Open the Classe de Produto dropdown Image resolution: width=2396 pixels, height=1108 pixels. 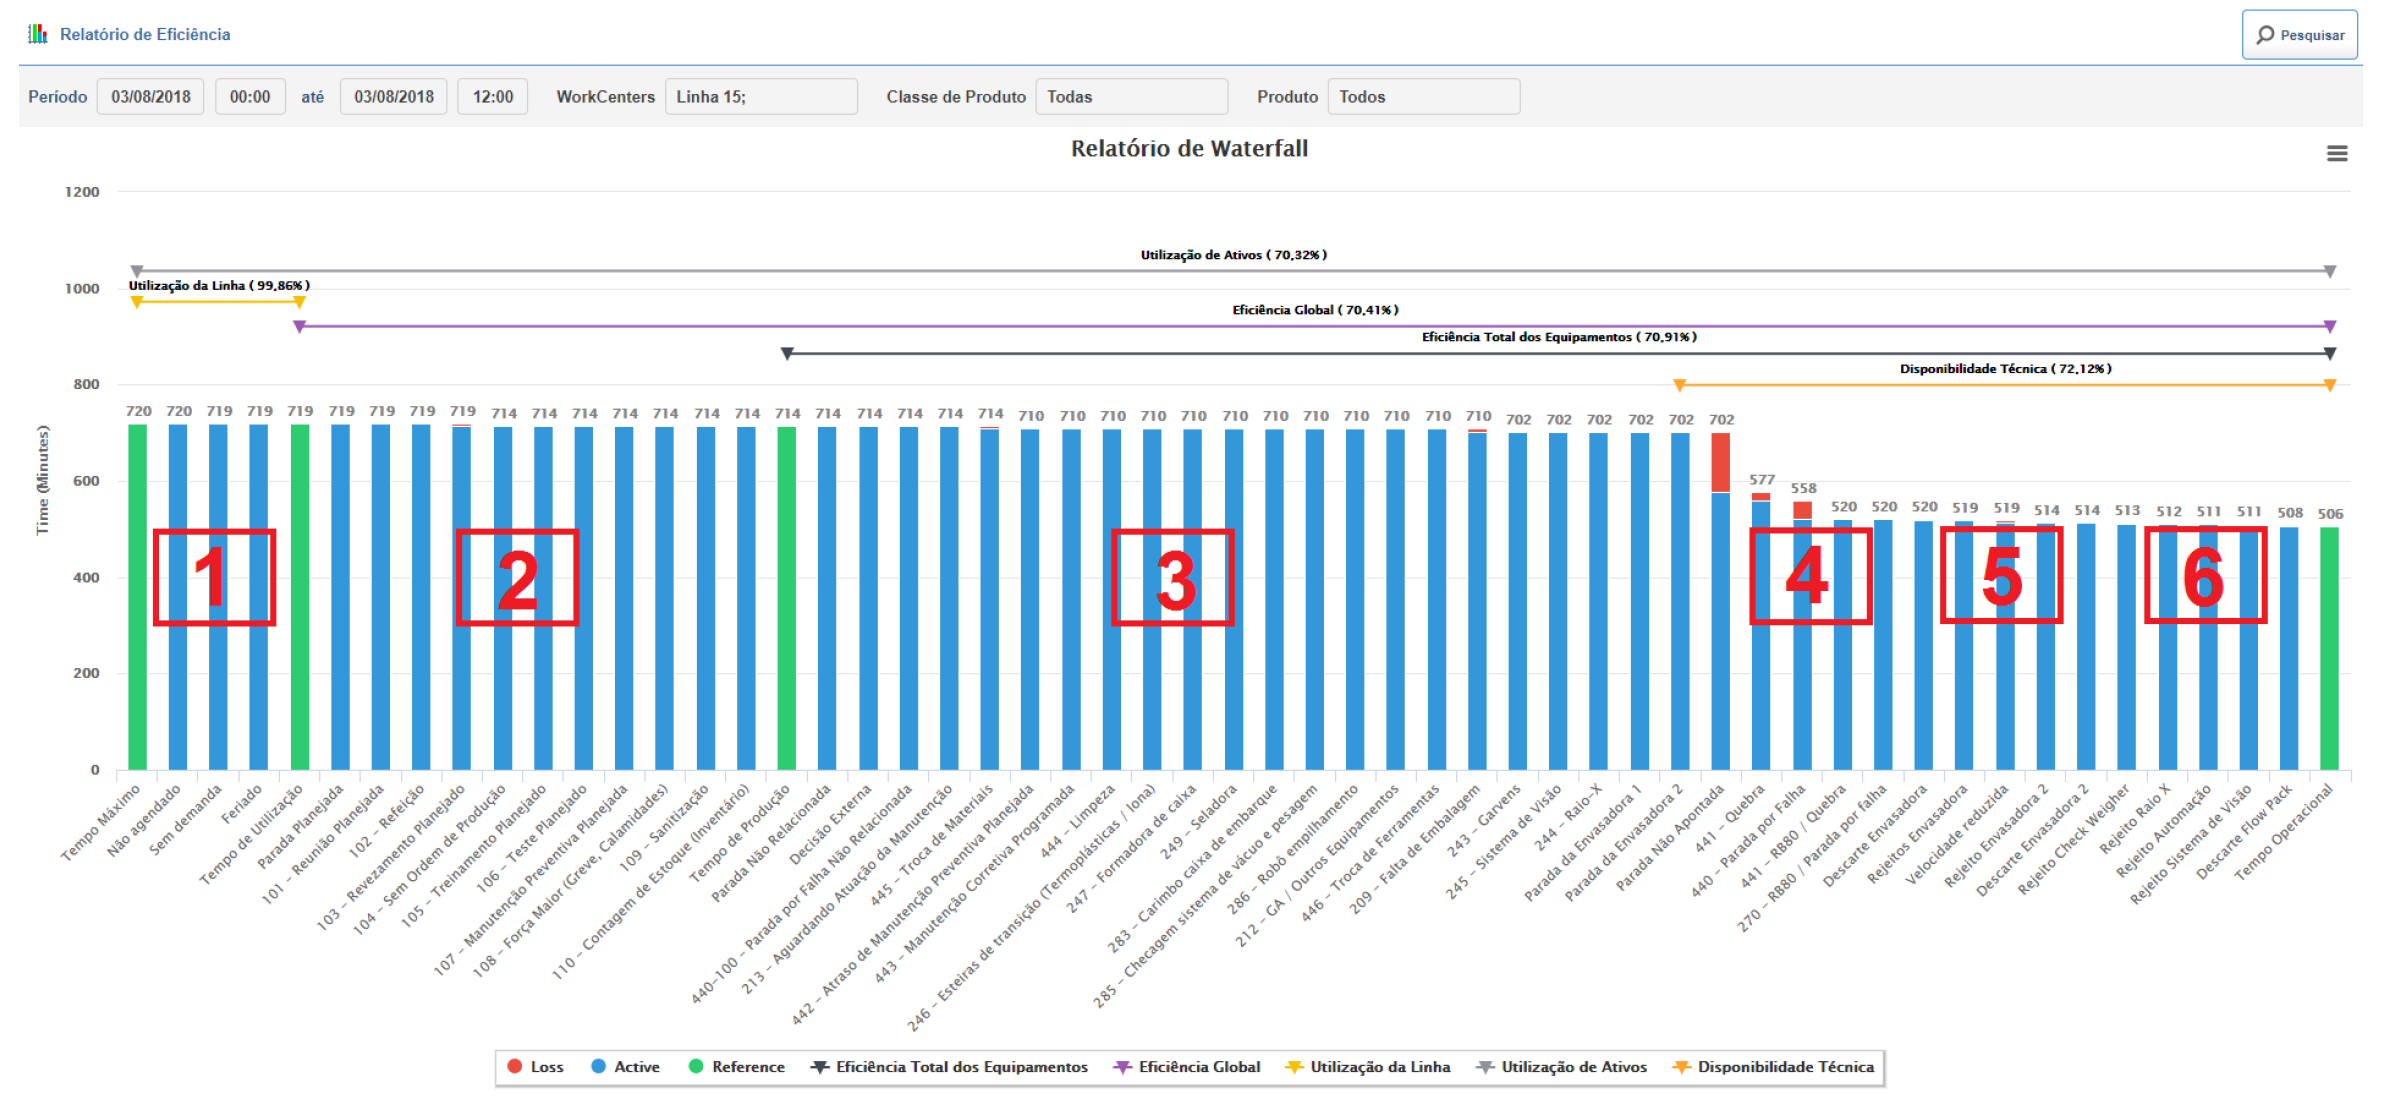pyautogui.click(x=1131, y=97)
